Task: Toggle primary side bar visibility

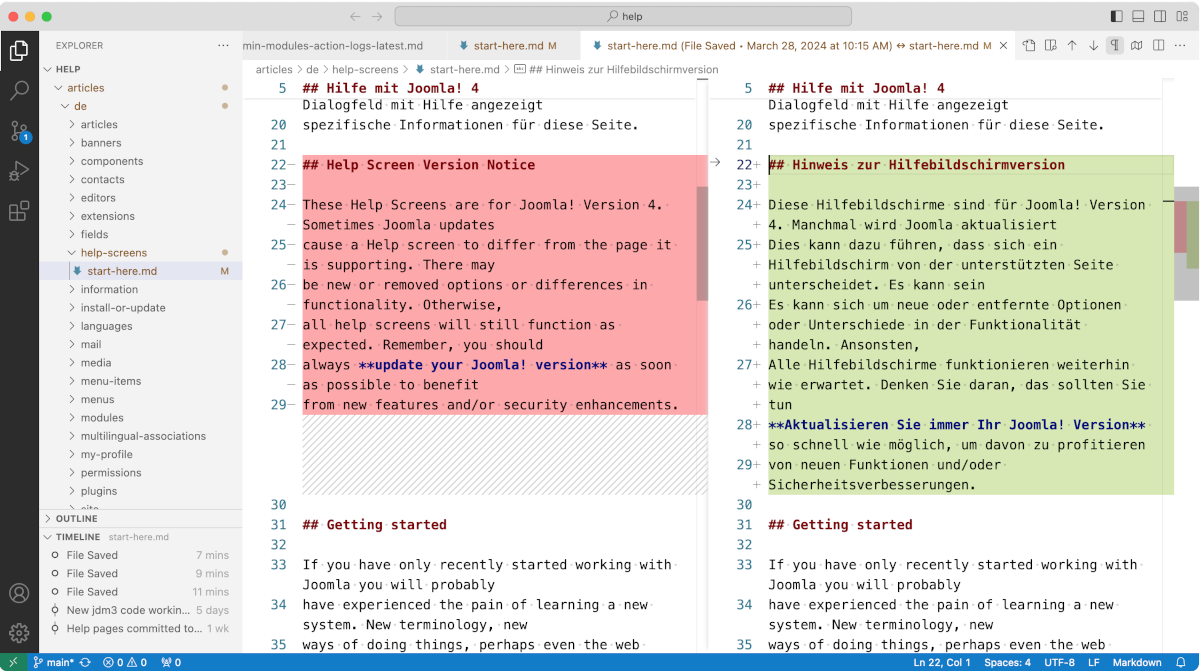Action: tap(1117, 16)
